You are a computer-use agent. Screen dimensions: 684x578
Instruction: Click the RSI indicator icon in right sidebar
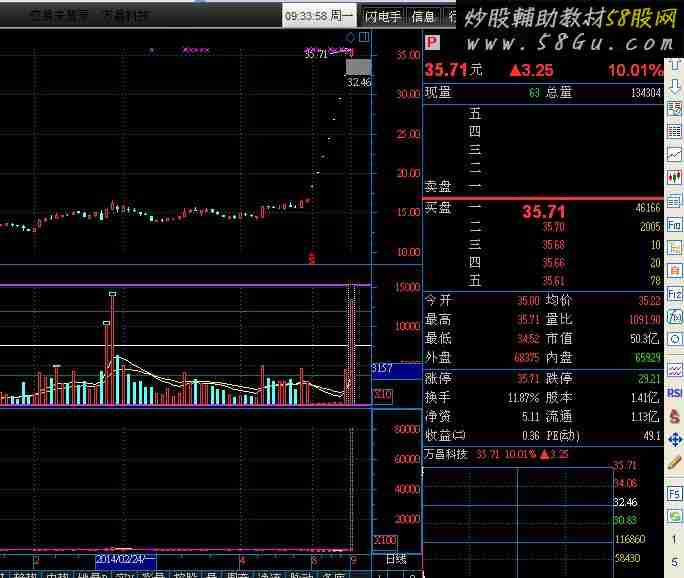coord(675,392)
